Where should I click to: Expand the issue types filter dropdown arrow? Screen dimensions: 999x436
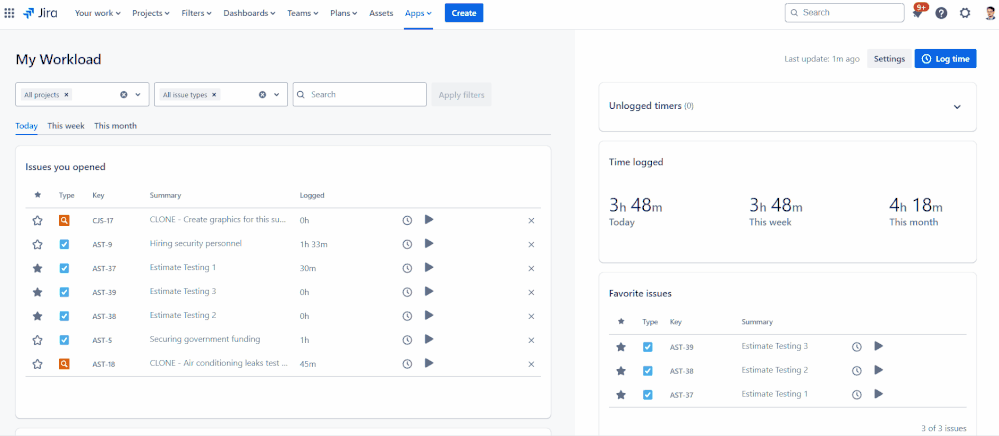click(x=277, y=94)
